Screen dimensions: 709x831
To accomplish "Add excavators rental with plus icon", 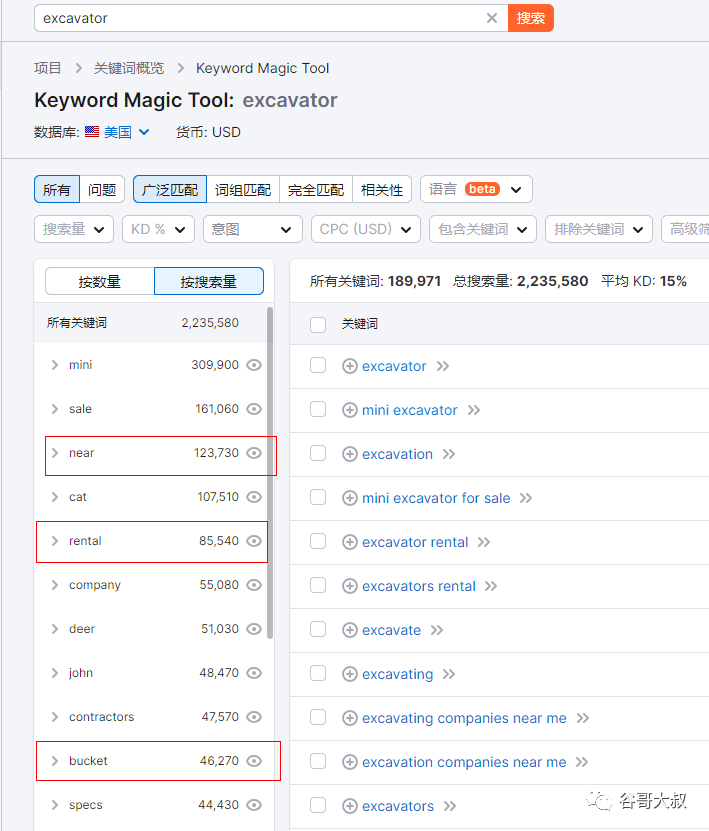I will click(350, 586).
